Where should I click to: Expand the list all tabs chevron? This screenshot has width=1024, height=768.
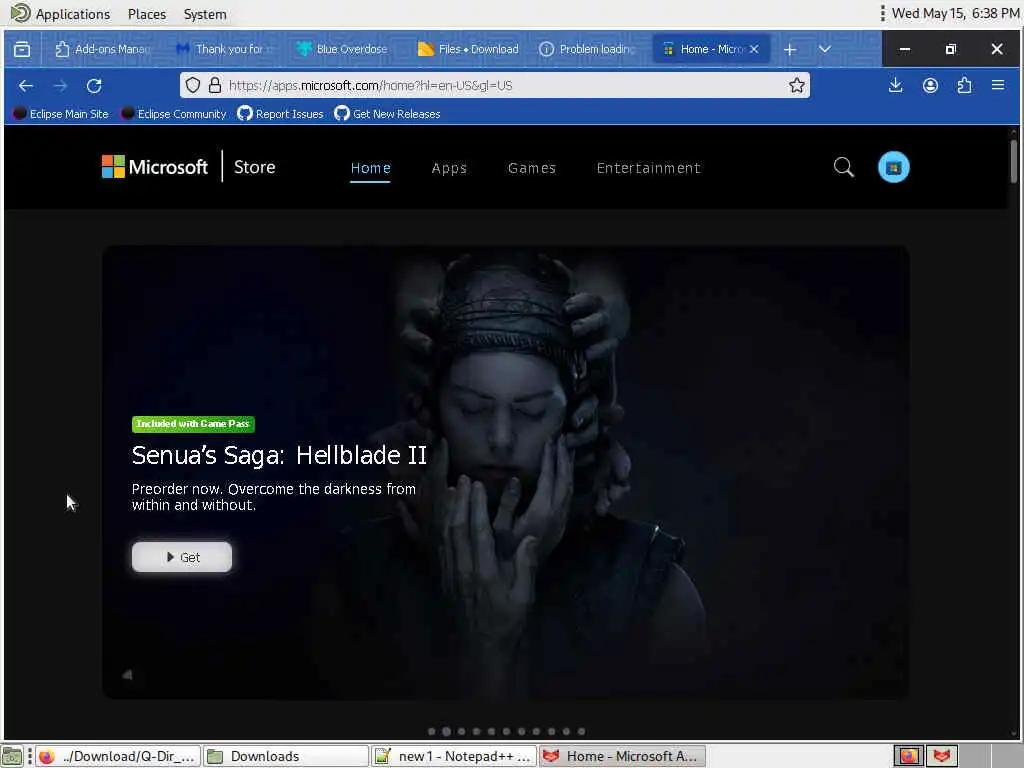(x=825, y=49)
